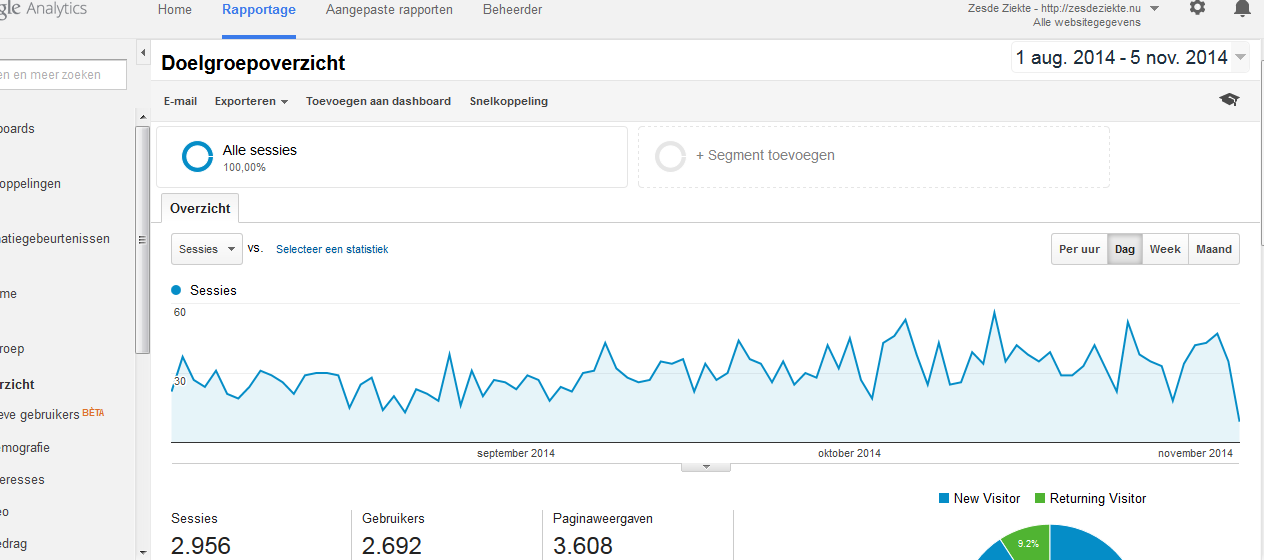Screen dimensions: 1264x560
Task: Click sidebar scrollbar down arrow
Action: tap(143, 551)
